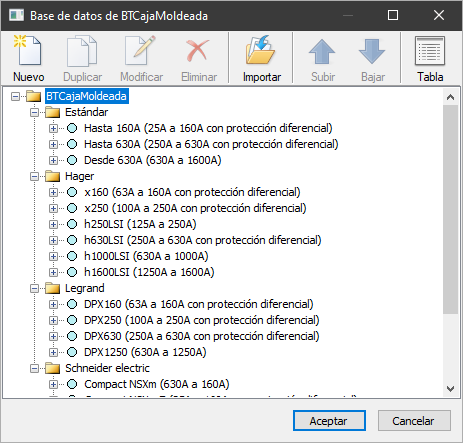This screenshot has height=443, width=463.
Task: Click the Cancelar button
Action: (x=414, y=421)
